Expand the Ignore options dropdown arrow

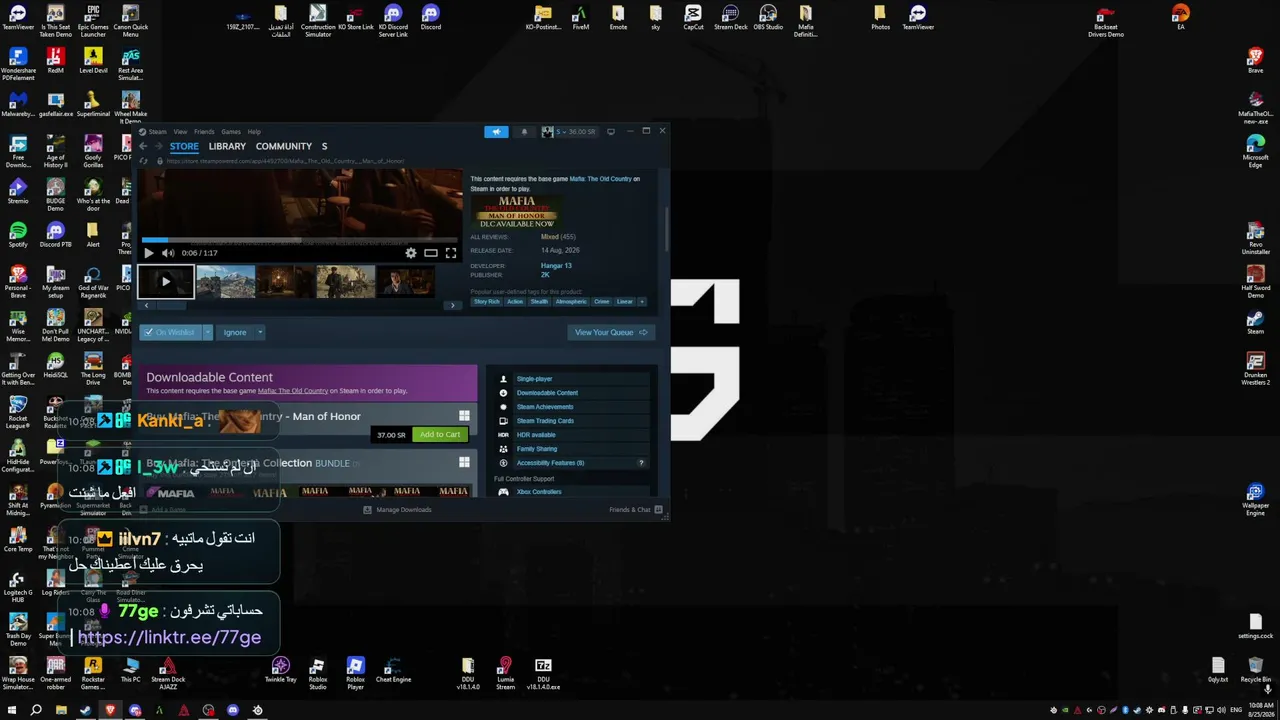coord(260,332)
